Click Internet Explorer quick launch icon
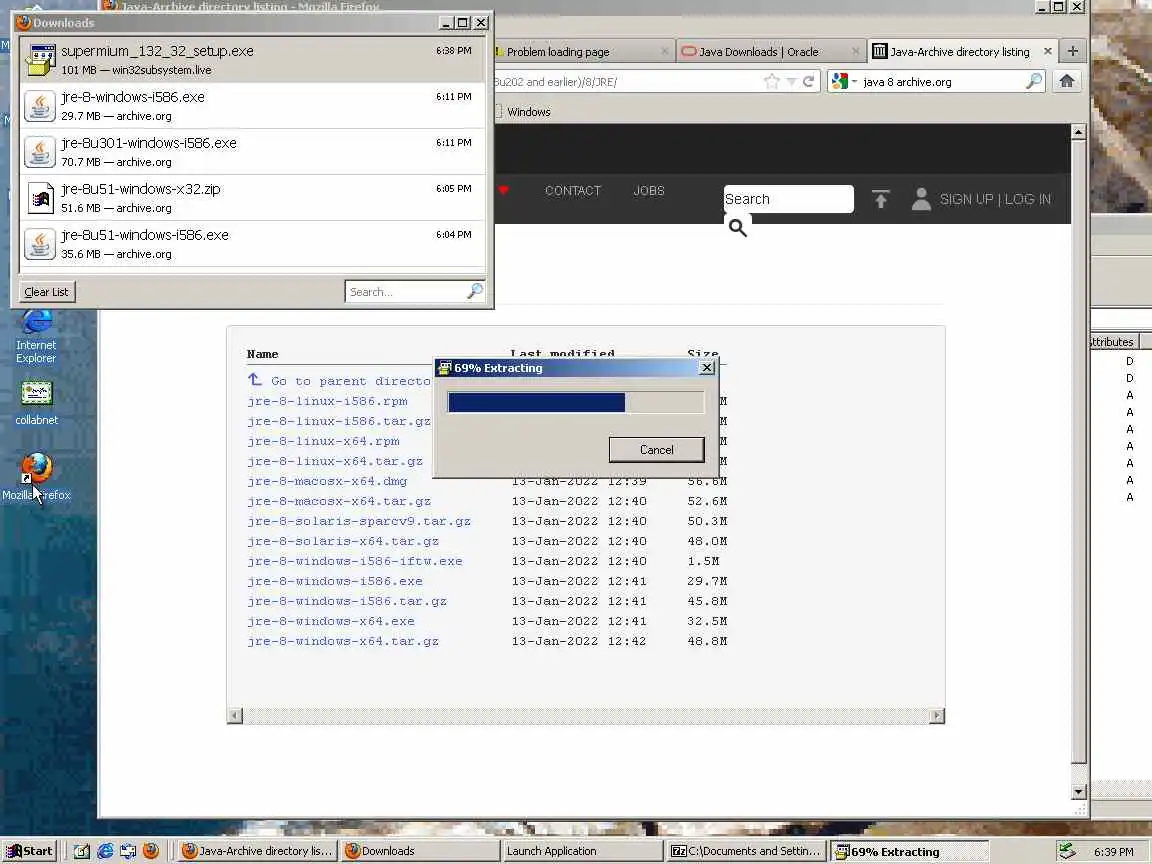The width and height of the screenshot is (1152, 864). [105, 851]
